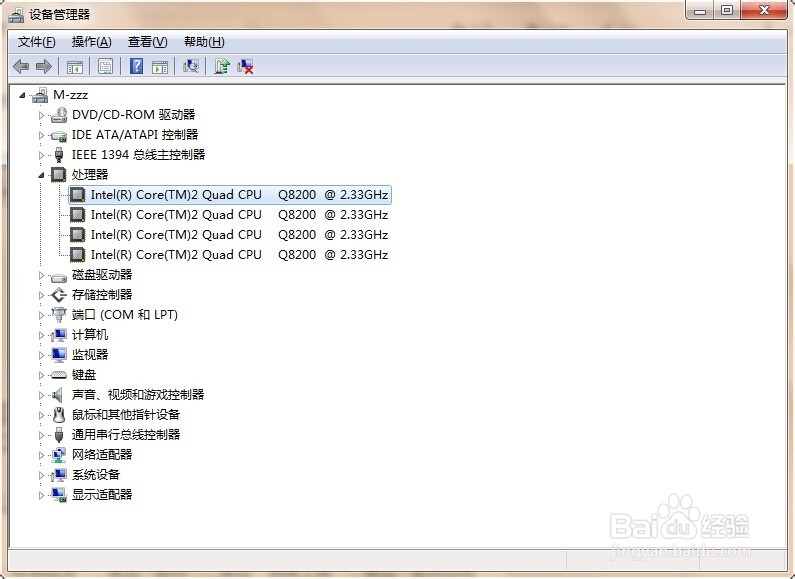Click the Forward arrow toolbar icon
The image size is (795, 579).
pyautogui.click(x=44, y=66)
